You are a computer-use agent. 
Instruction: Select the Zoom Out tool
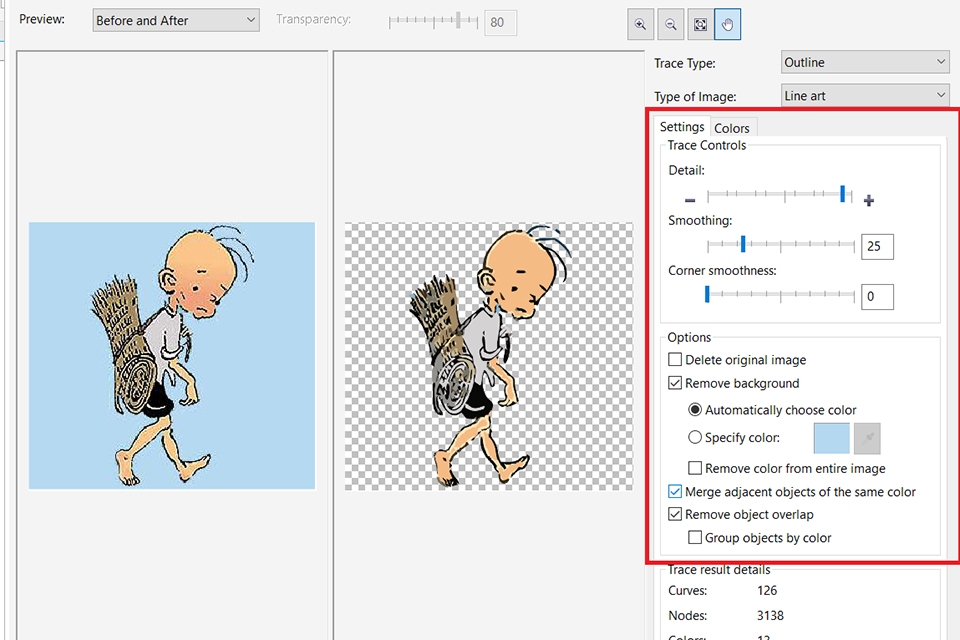click(670, 24)
